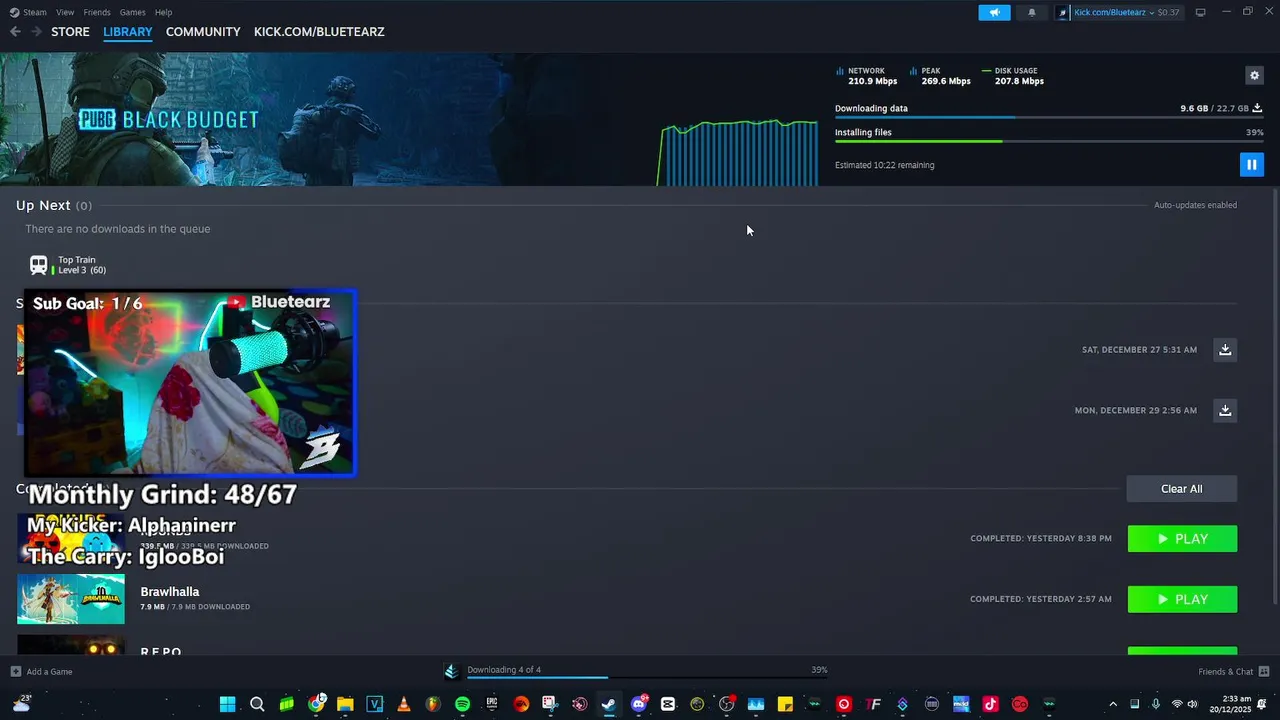The image size is (1280, 720).
Task: Click the game icon beside Downloading 4 of 4
Action: [451, 671]
